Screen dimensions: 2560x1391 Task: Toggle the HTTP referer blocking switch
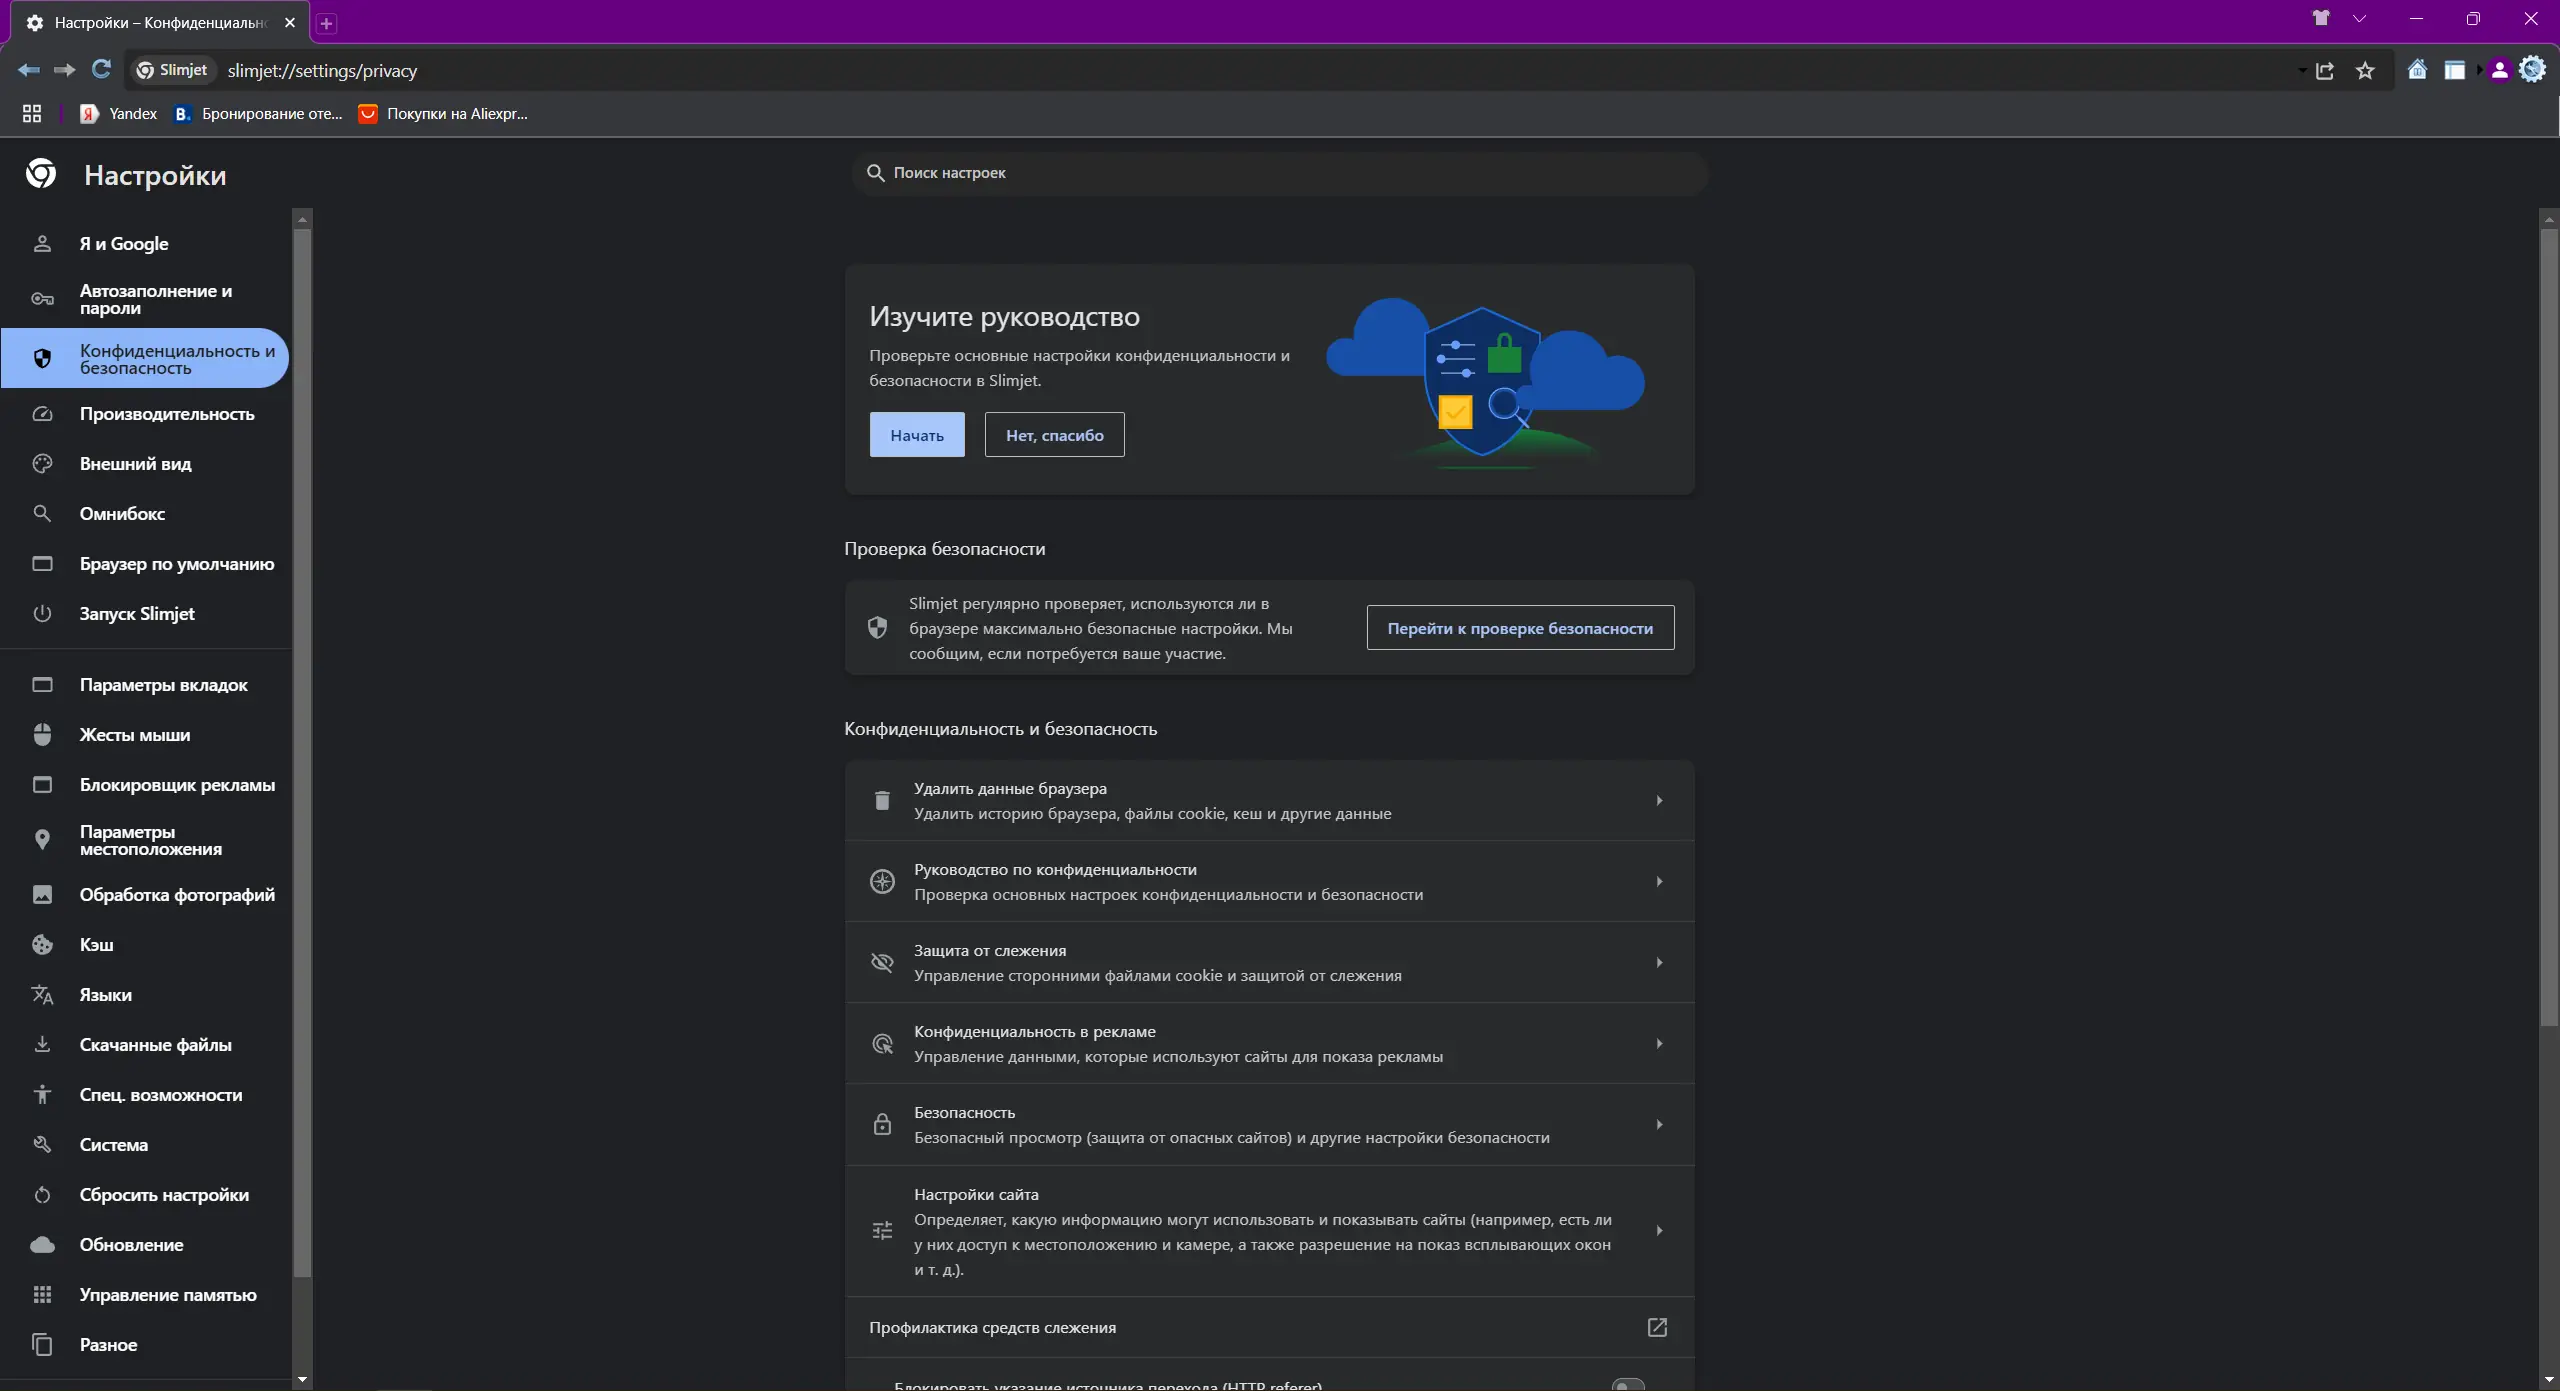click(1628, 1384)
